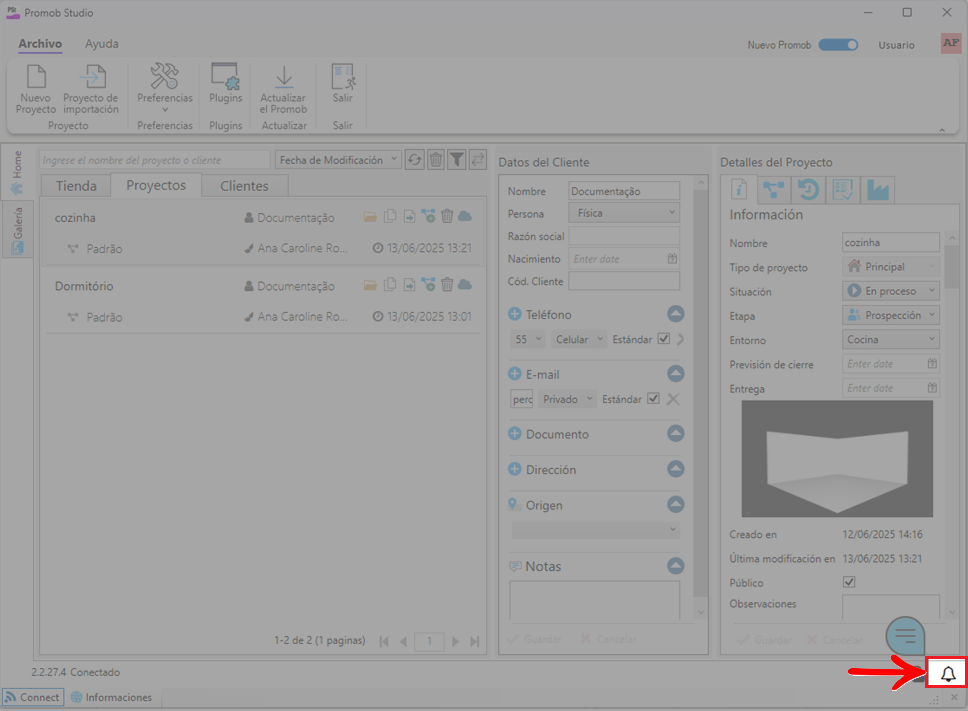Viewport: 968px width, 711px height.
Task: Open the phone type dropdown showing Celular
Action: point(578,339)
